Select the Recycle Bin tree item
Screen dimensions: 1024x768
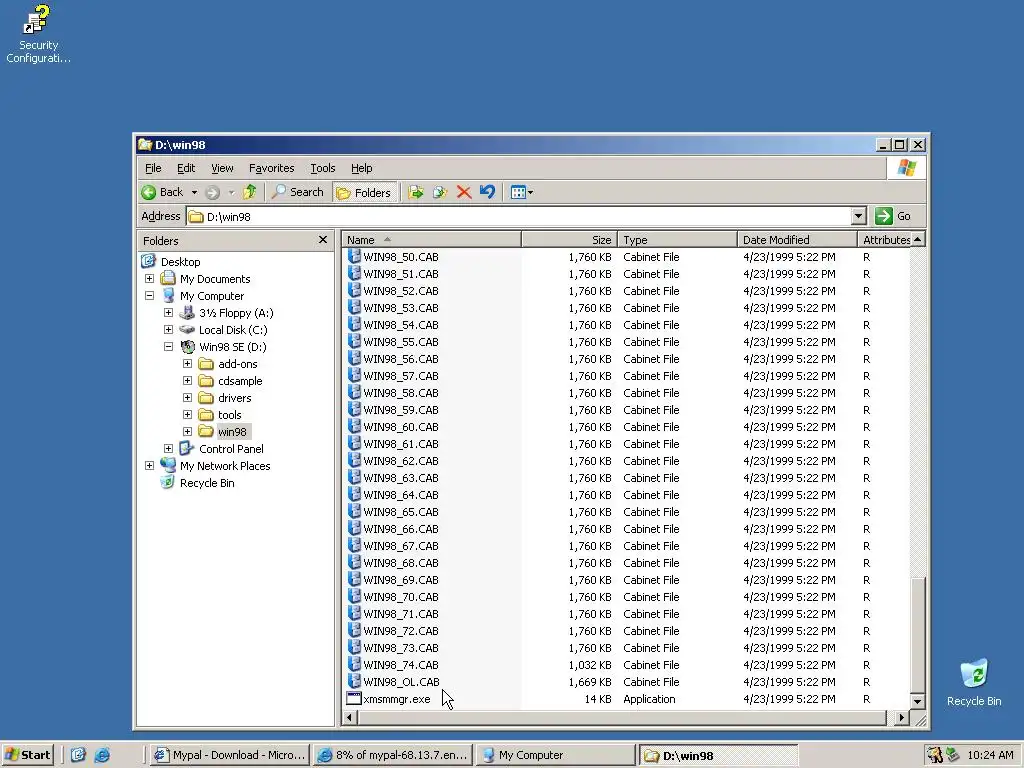point(207,483)
